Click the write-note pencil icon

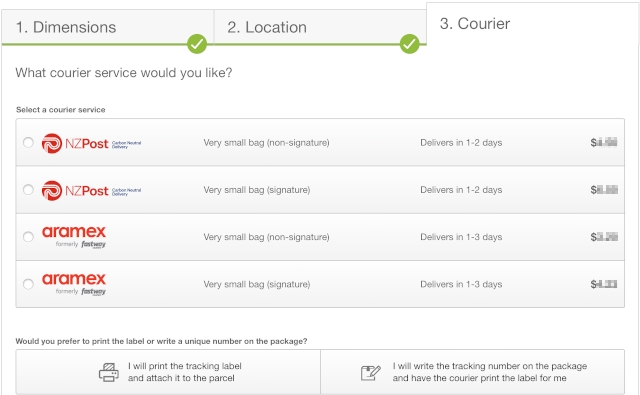click(x=371, y=373)
